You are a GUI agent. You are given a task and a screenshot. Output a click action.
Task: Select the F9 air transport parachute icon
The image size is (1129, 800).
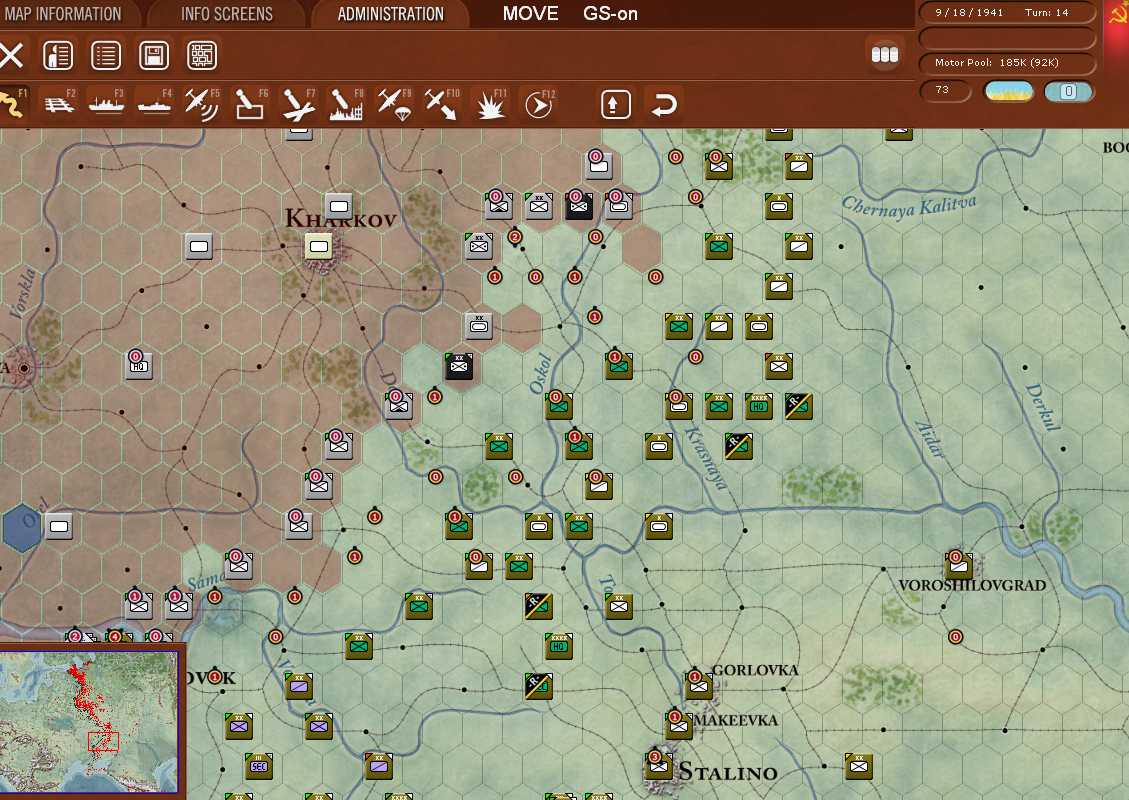click(395, 104)
